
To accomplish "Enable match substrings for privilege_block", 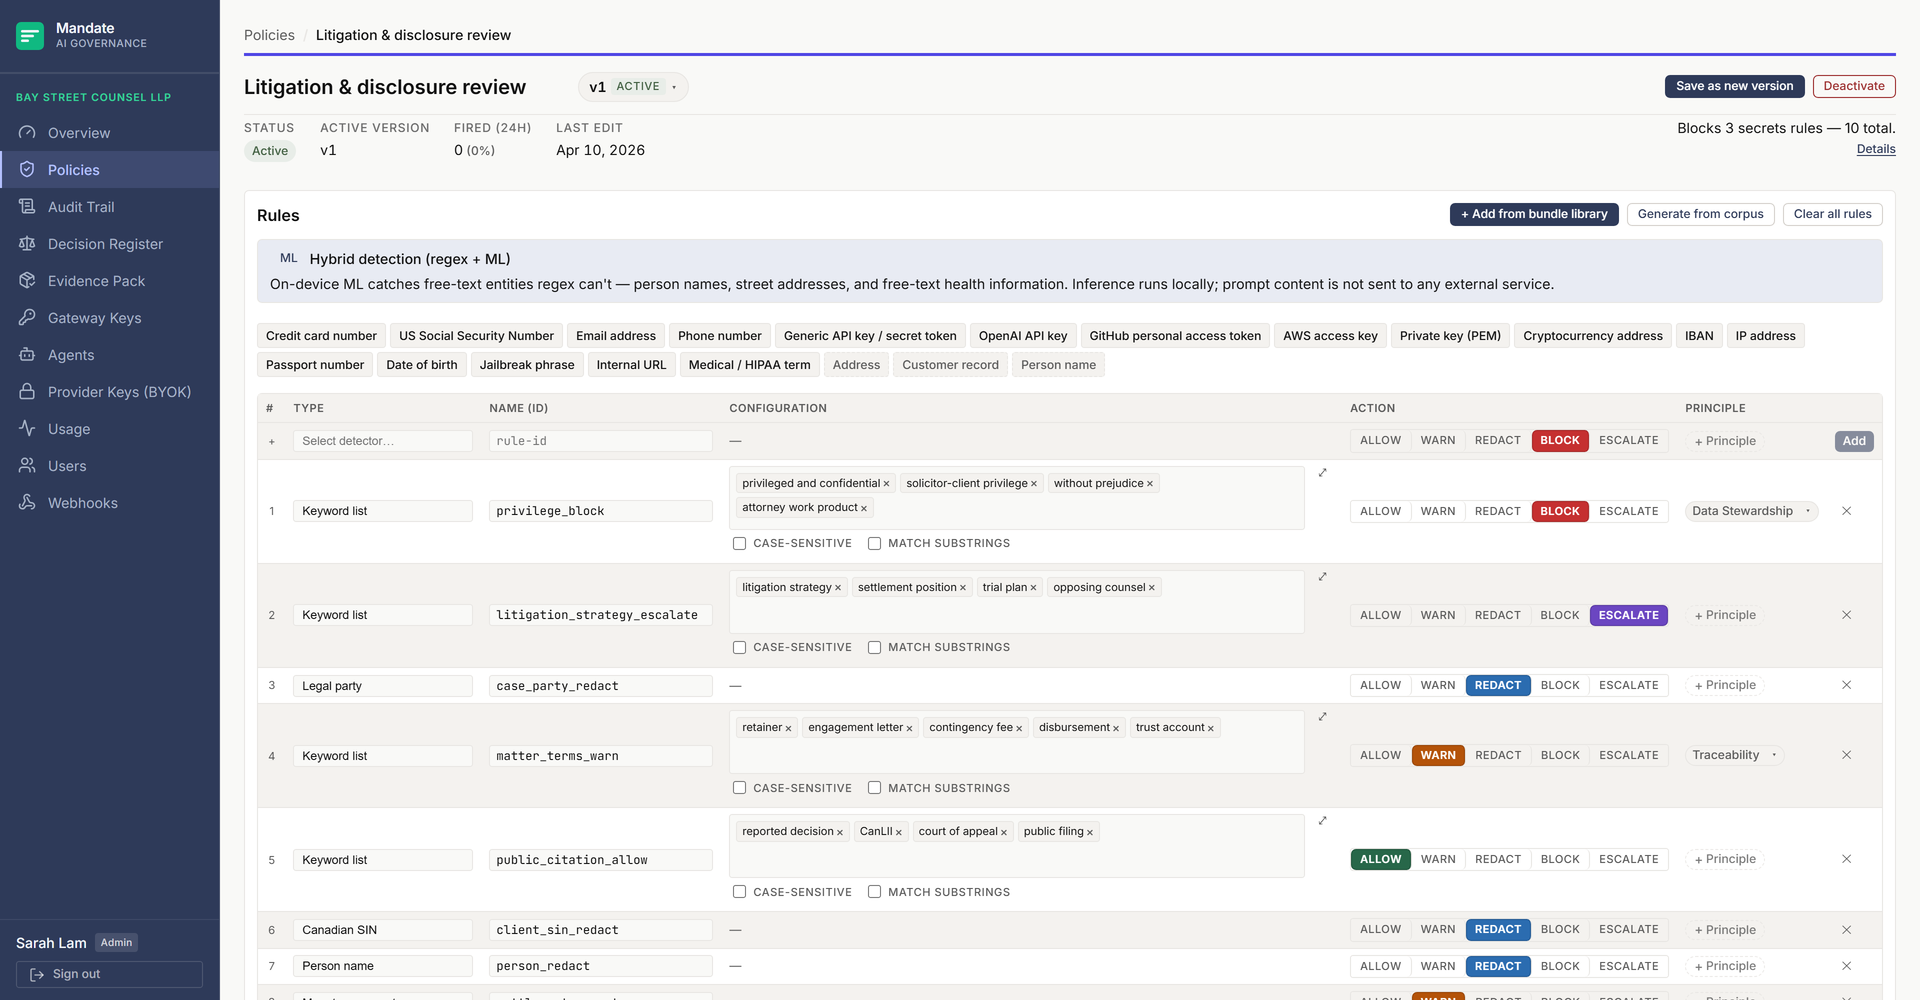I will pos(874,544).
